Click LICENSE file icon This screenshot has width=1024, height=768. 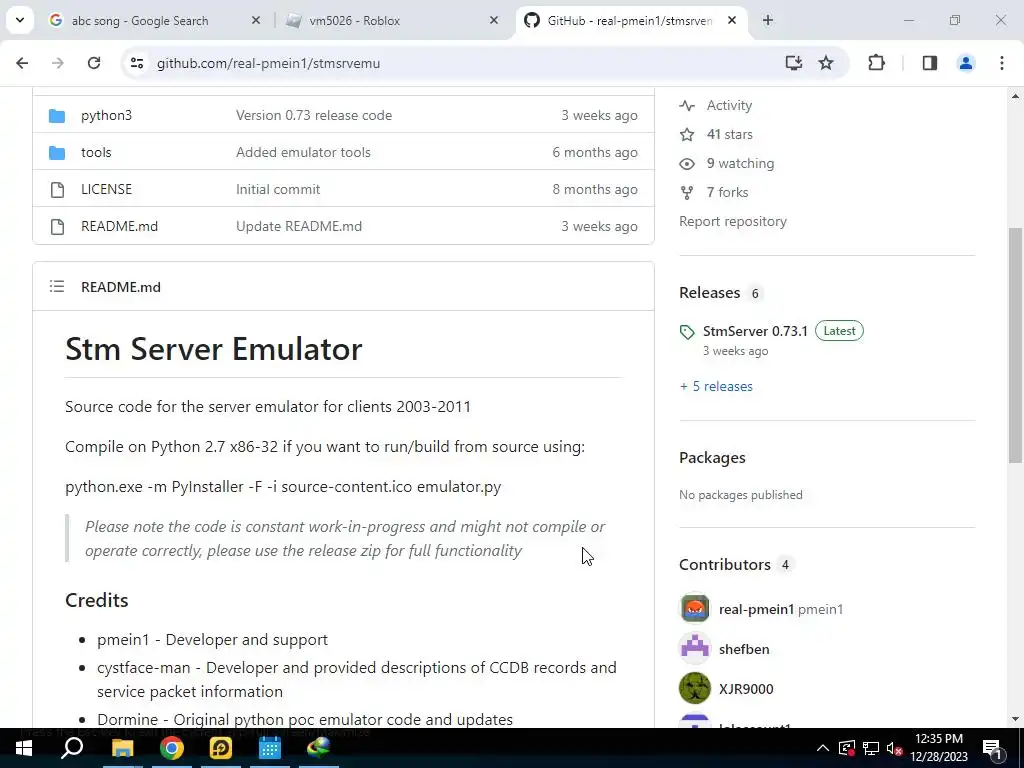tap(57, 189)
